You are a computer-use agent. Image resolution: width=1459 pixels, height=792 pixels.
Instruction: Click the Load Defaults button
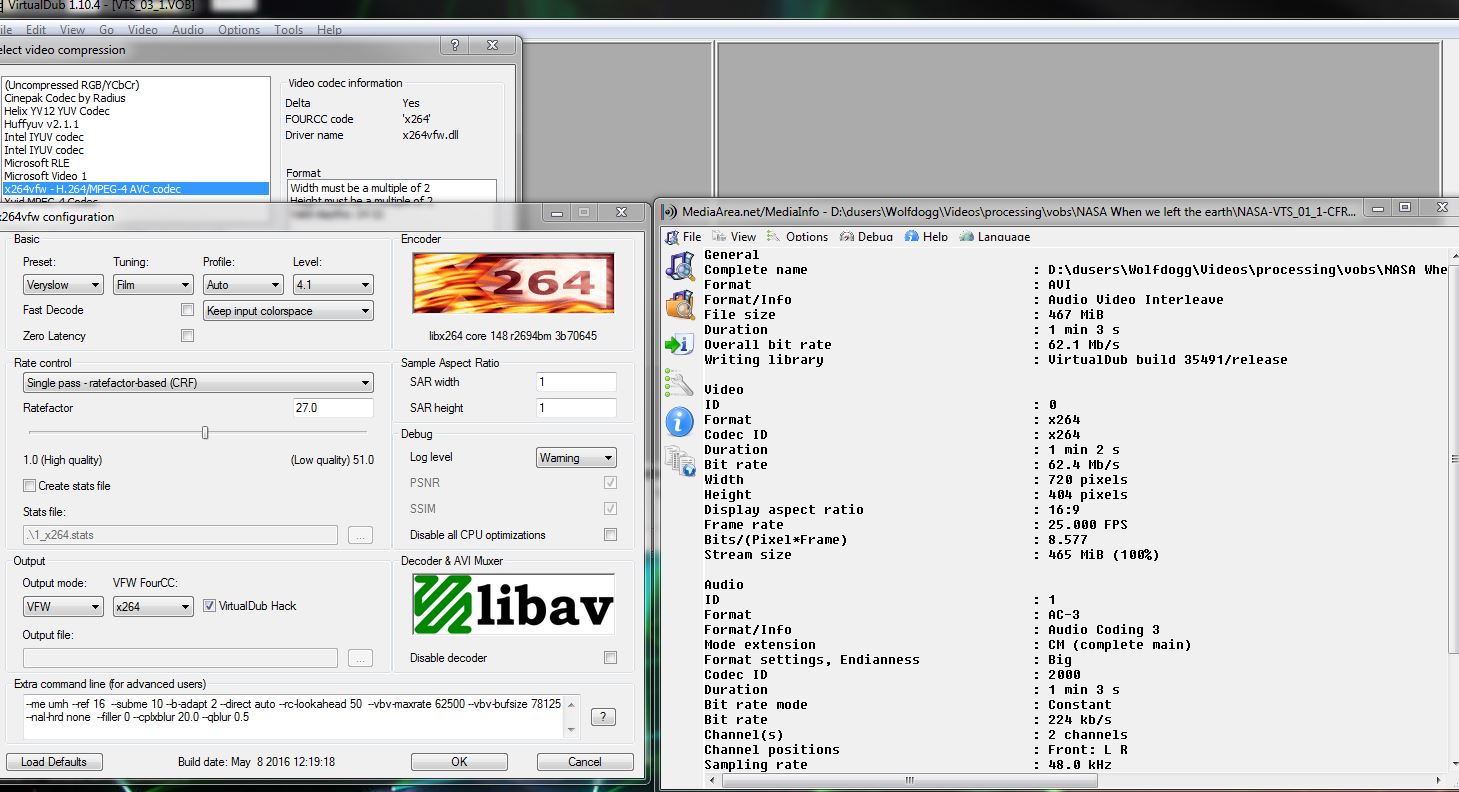click(54, 762)
